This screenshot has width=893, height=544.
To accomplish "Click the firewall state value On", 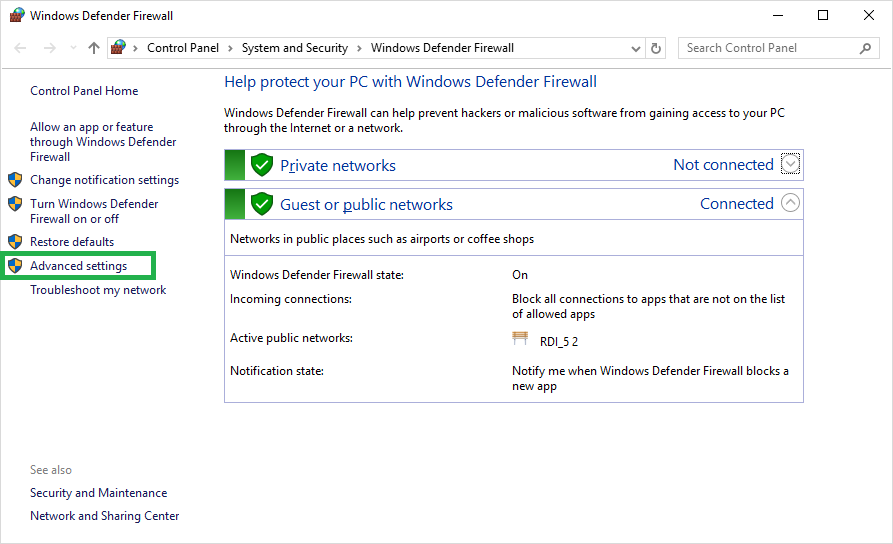I will pyautogui.click(x=519, y=275).
